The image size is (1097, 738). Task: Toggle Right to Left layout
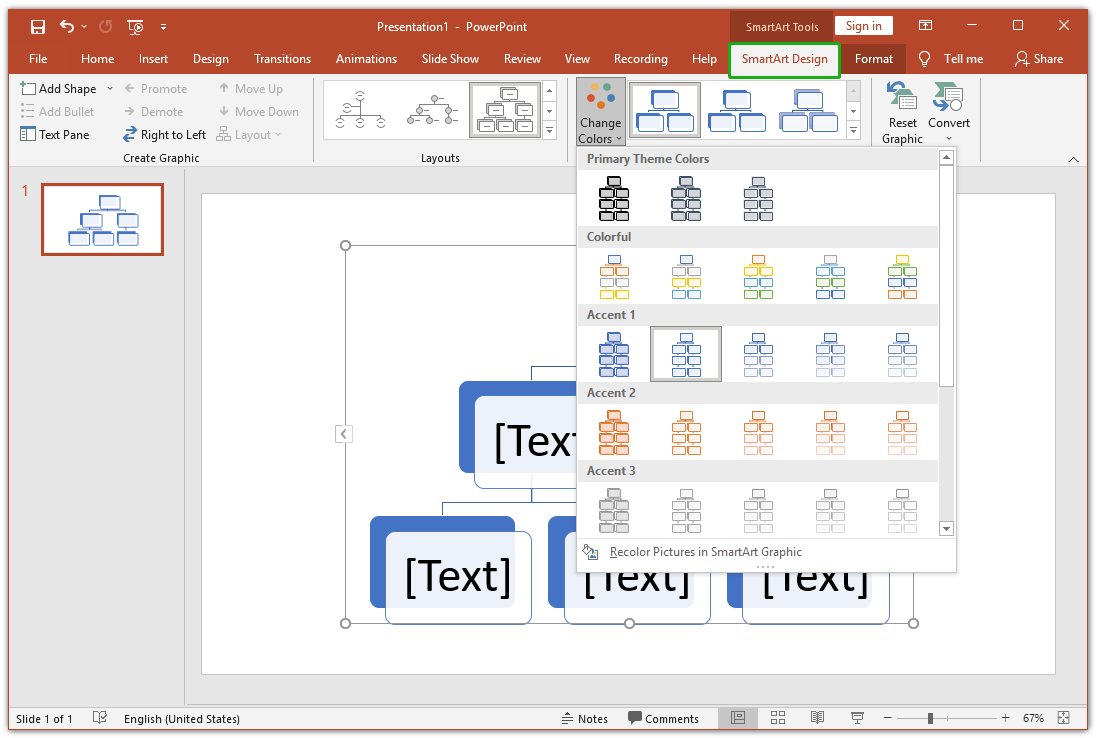click(164, 134)
